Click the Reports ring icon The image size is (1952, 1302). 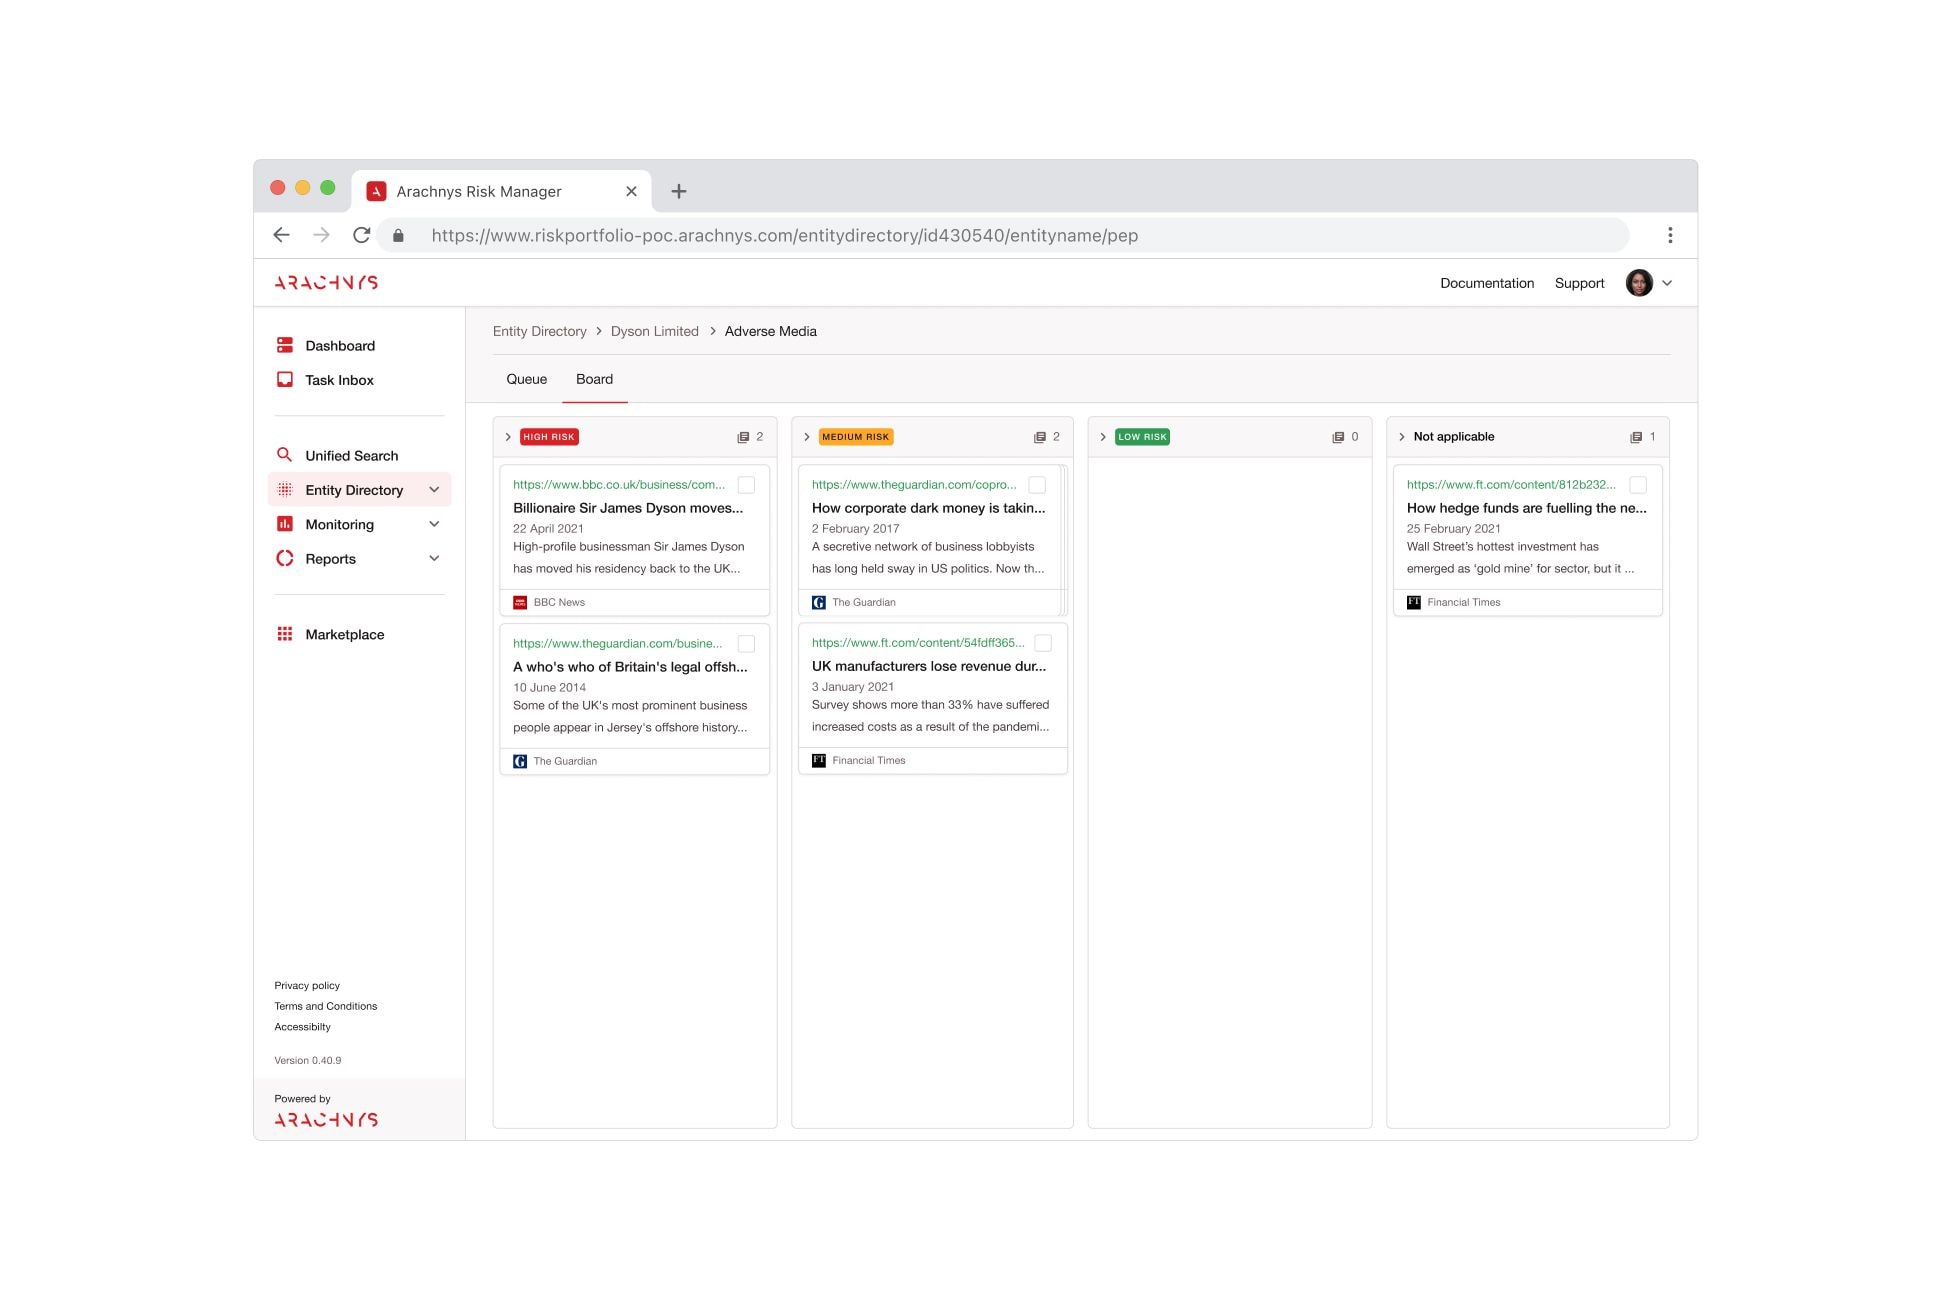(x=285, y=559)
